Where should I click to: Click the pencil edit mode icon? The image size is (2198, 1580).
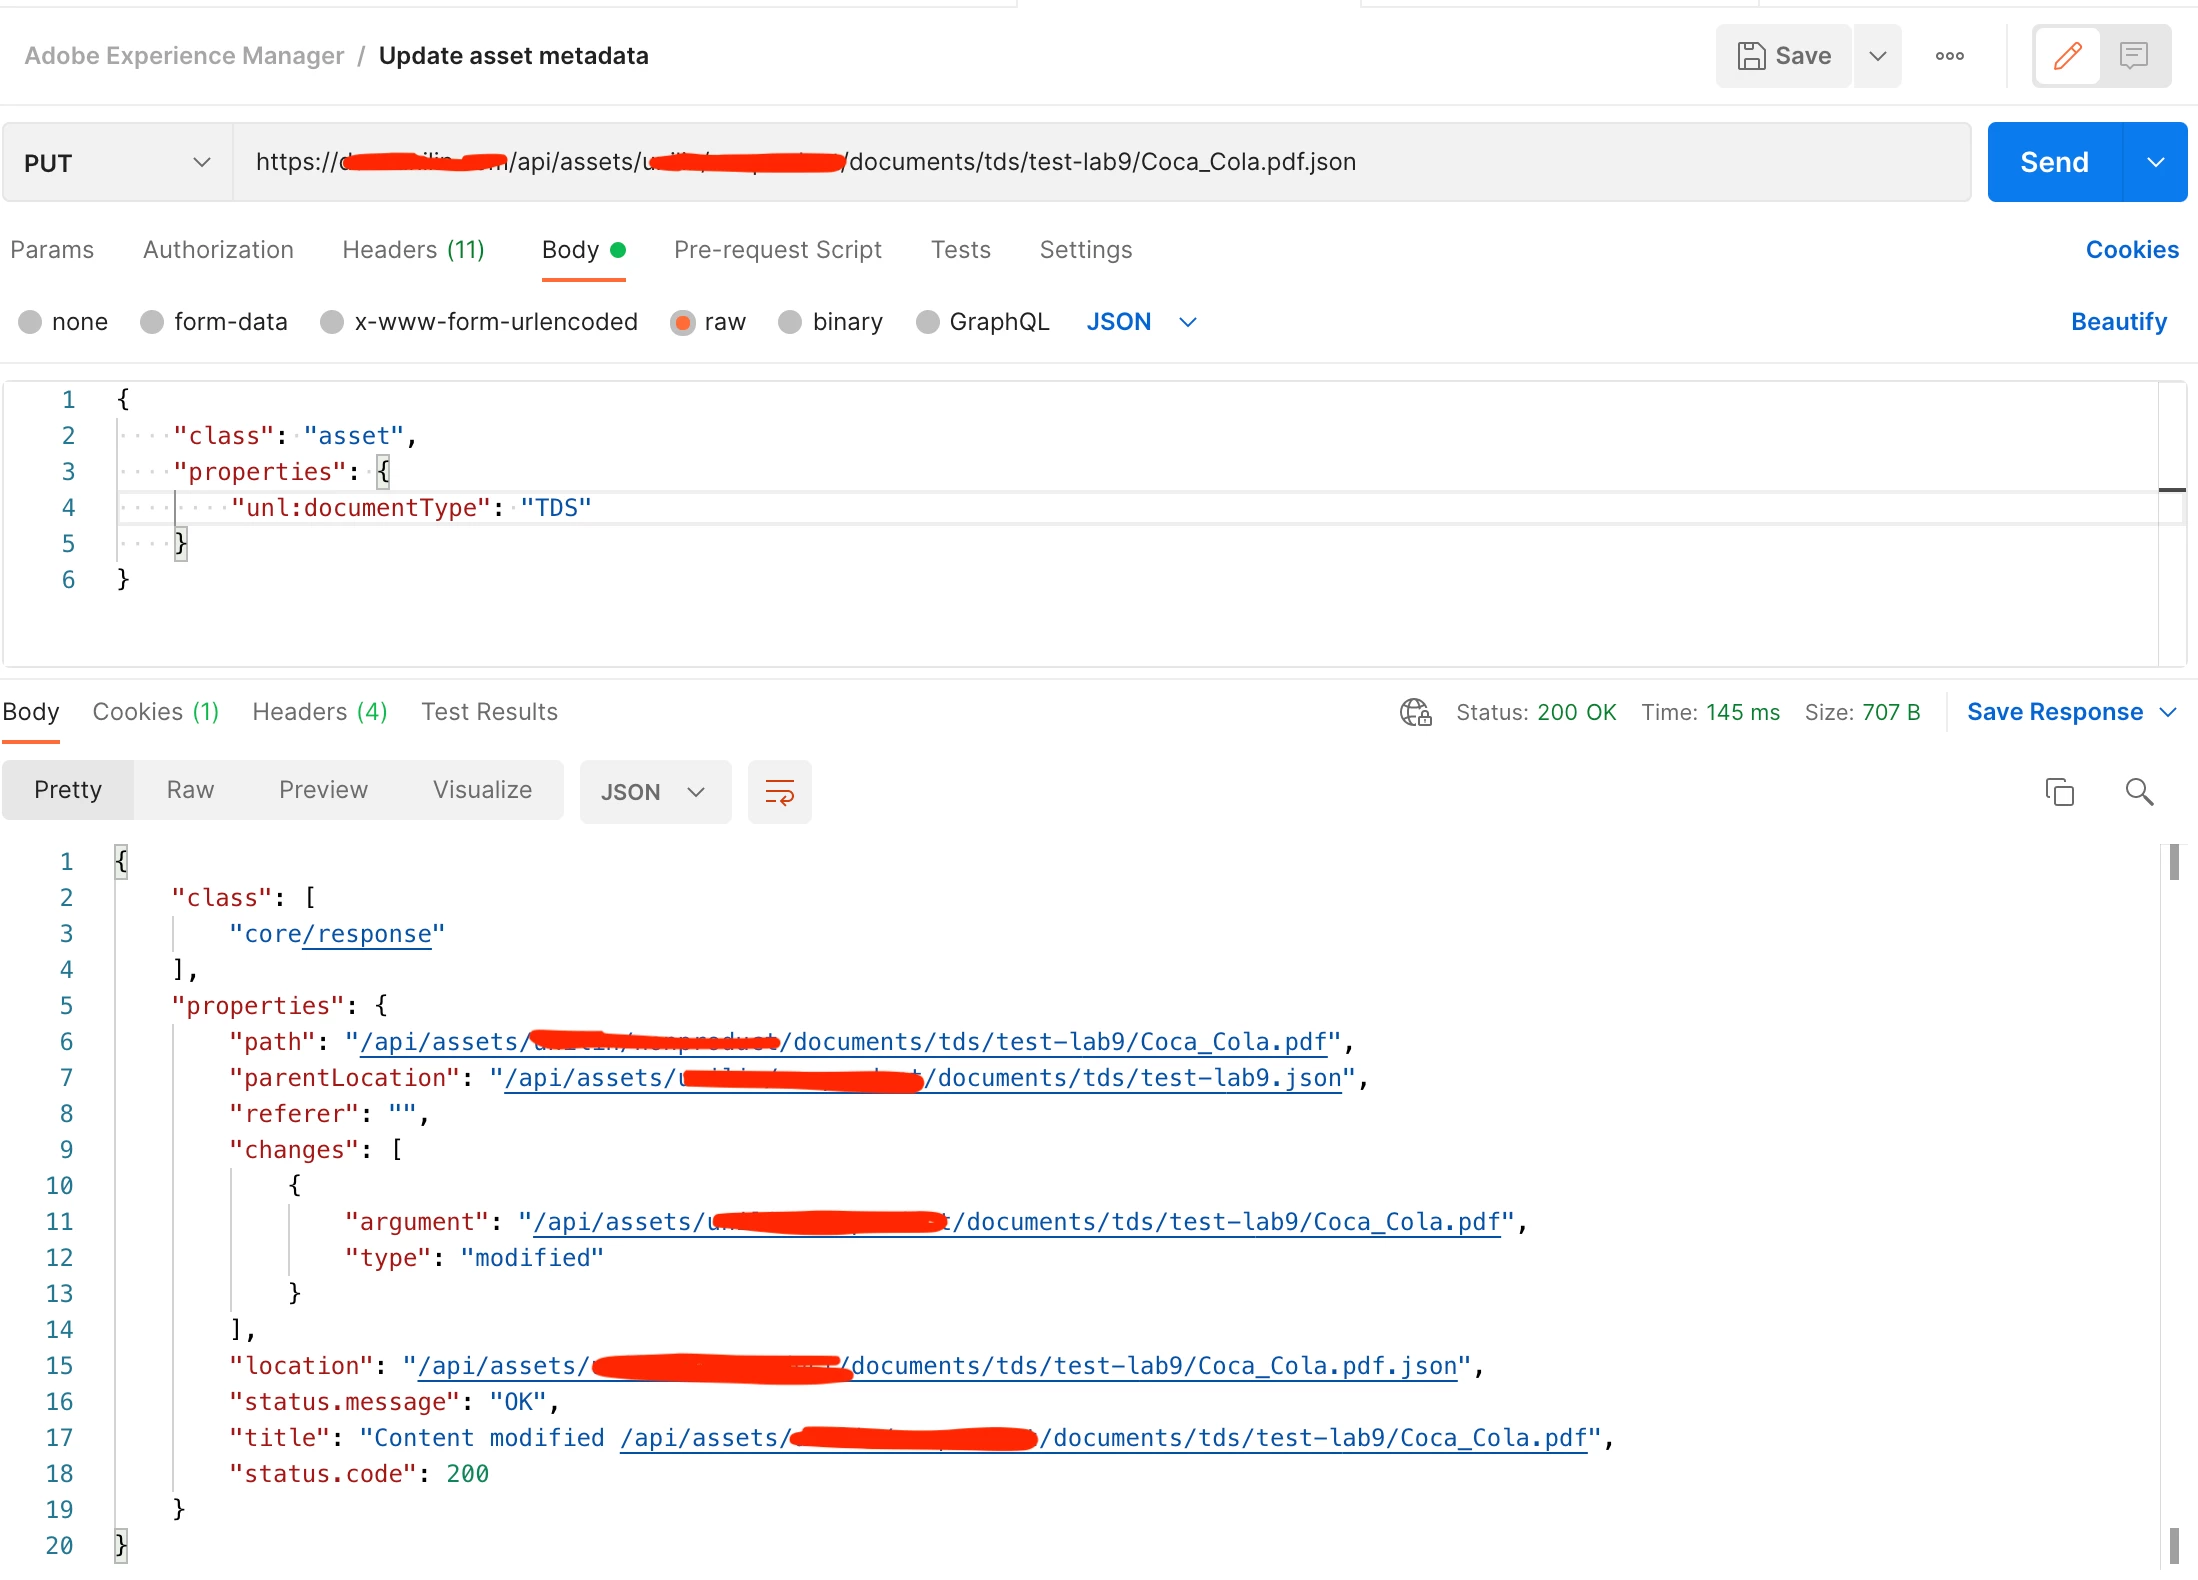2067,56
